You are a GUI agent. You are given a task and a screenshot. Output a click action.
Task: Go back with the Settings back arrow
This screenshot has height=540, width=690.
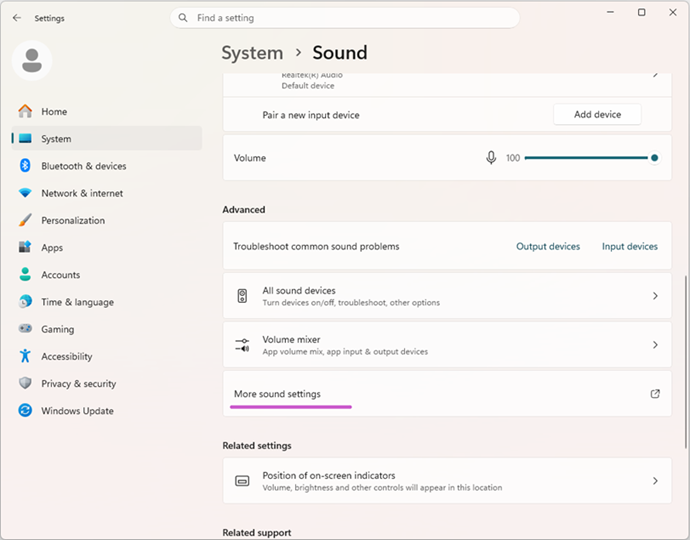coord(17,18)
